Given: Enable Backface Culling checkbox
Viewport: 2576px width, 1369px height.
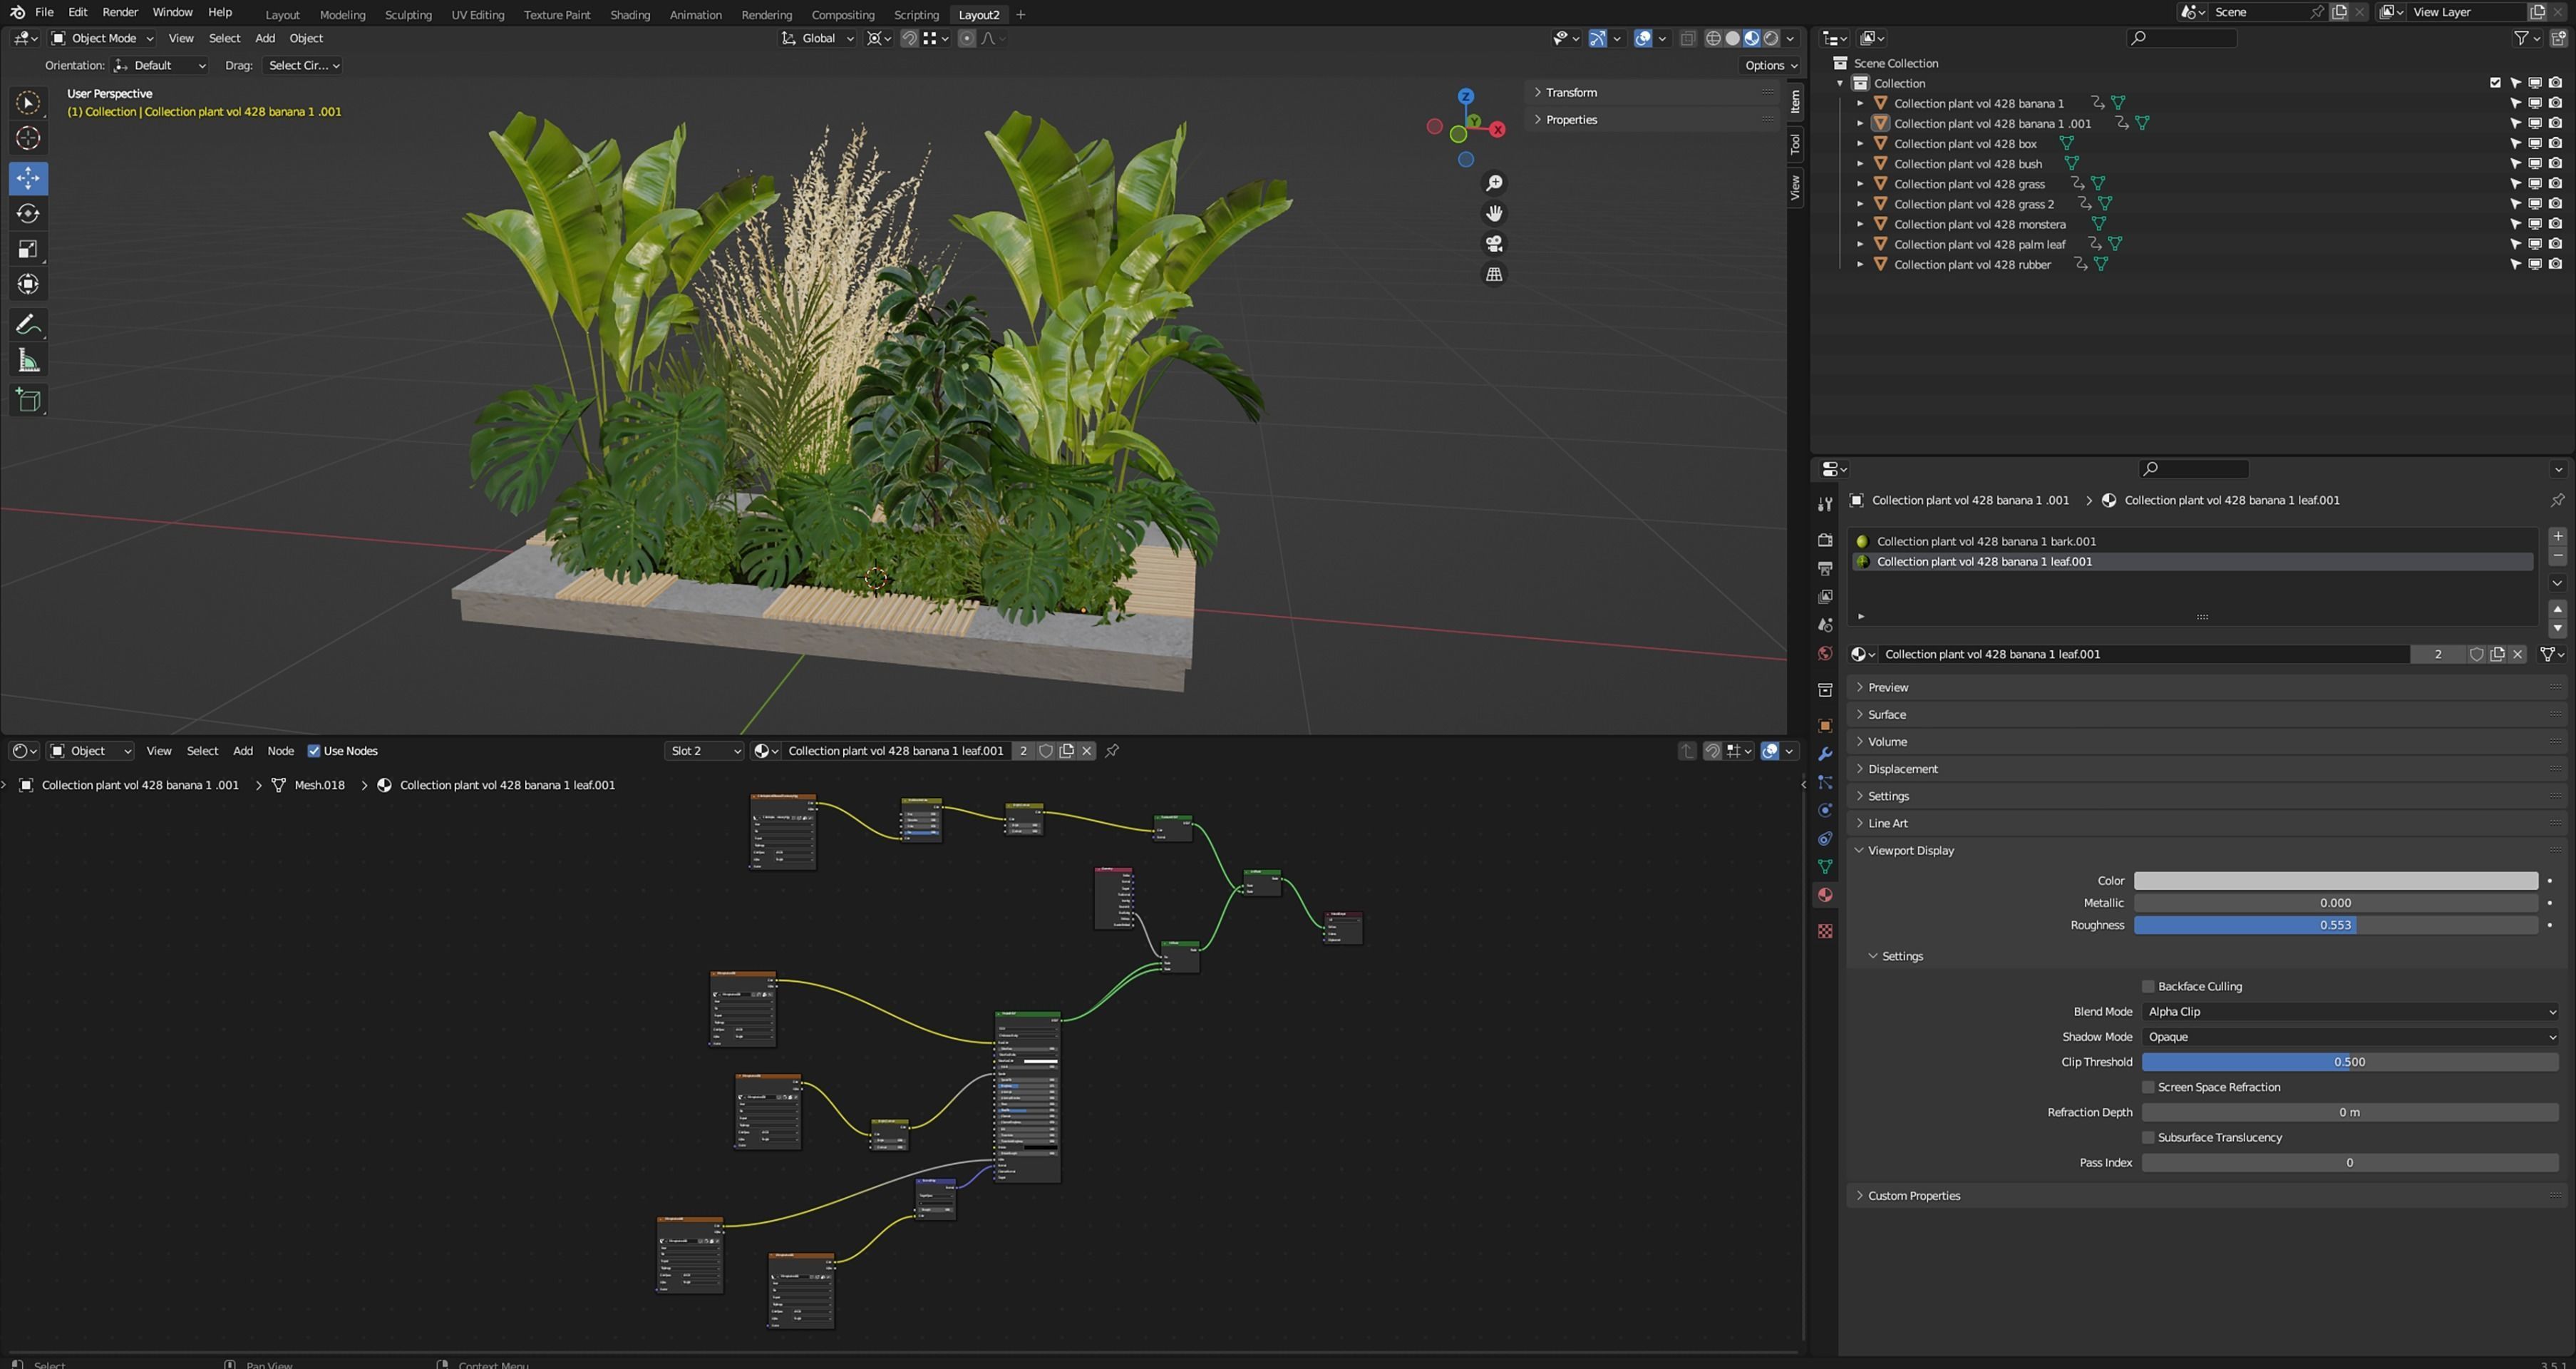Looking at the screenshot, I should click(x=2148, y=986).
